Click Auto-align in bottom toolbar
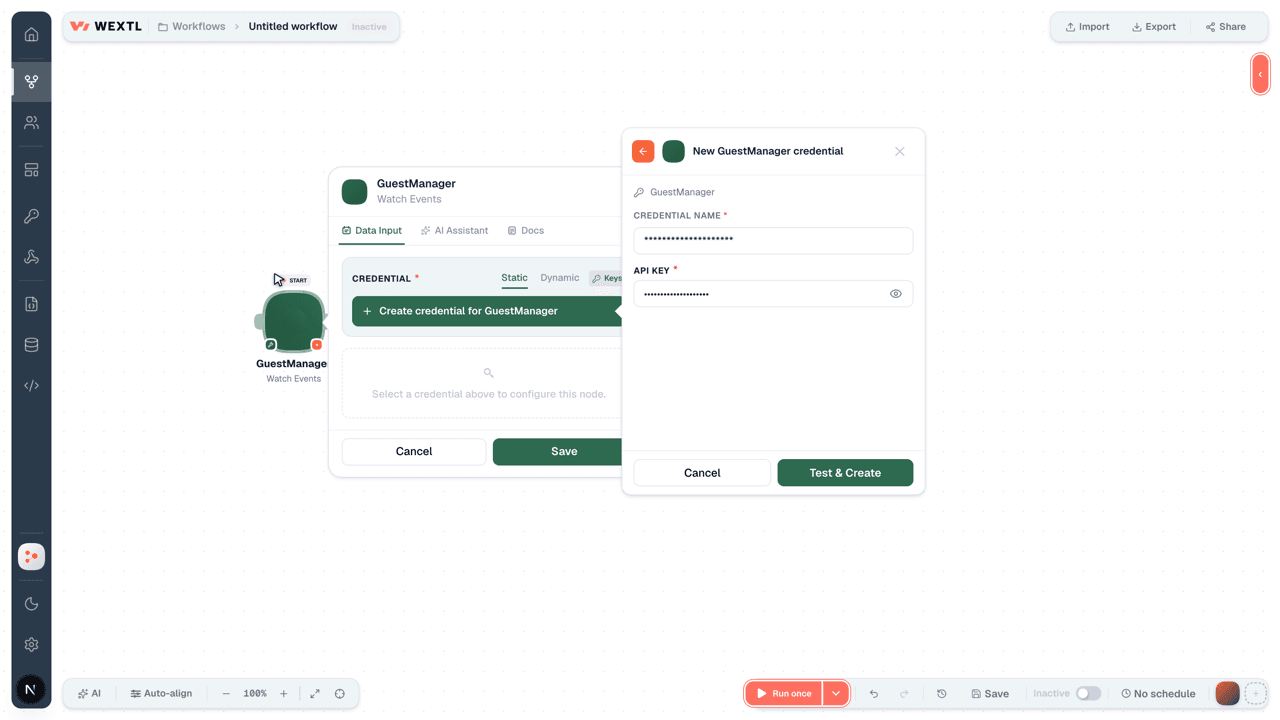This screenshot has height=720, width=1280. [x=161, y=693]
